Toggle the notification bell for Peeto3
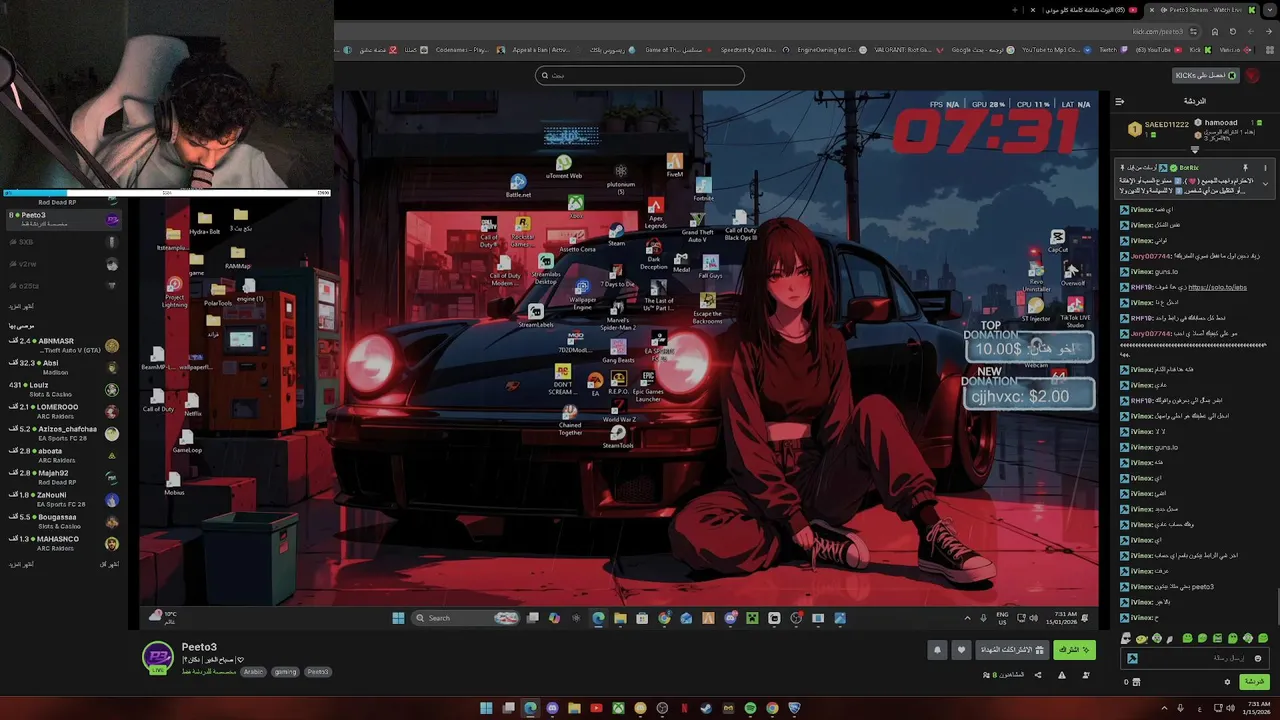The image size is (1280, 720). [937, 650]
